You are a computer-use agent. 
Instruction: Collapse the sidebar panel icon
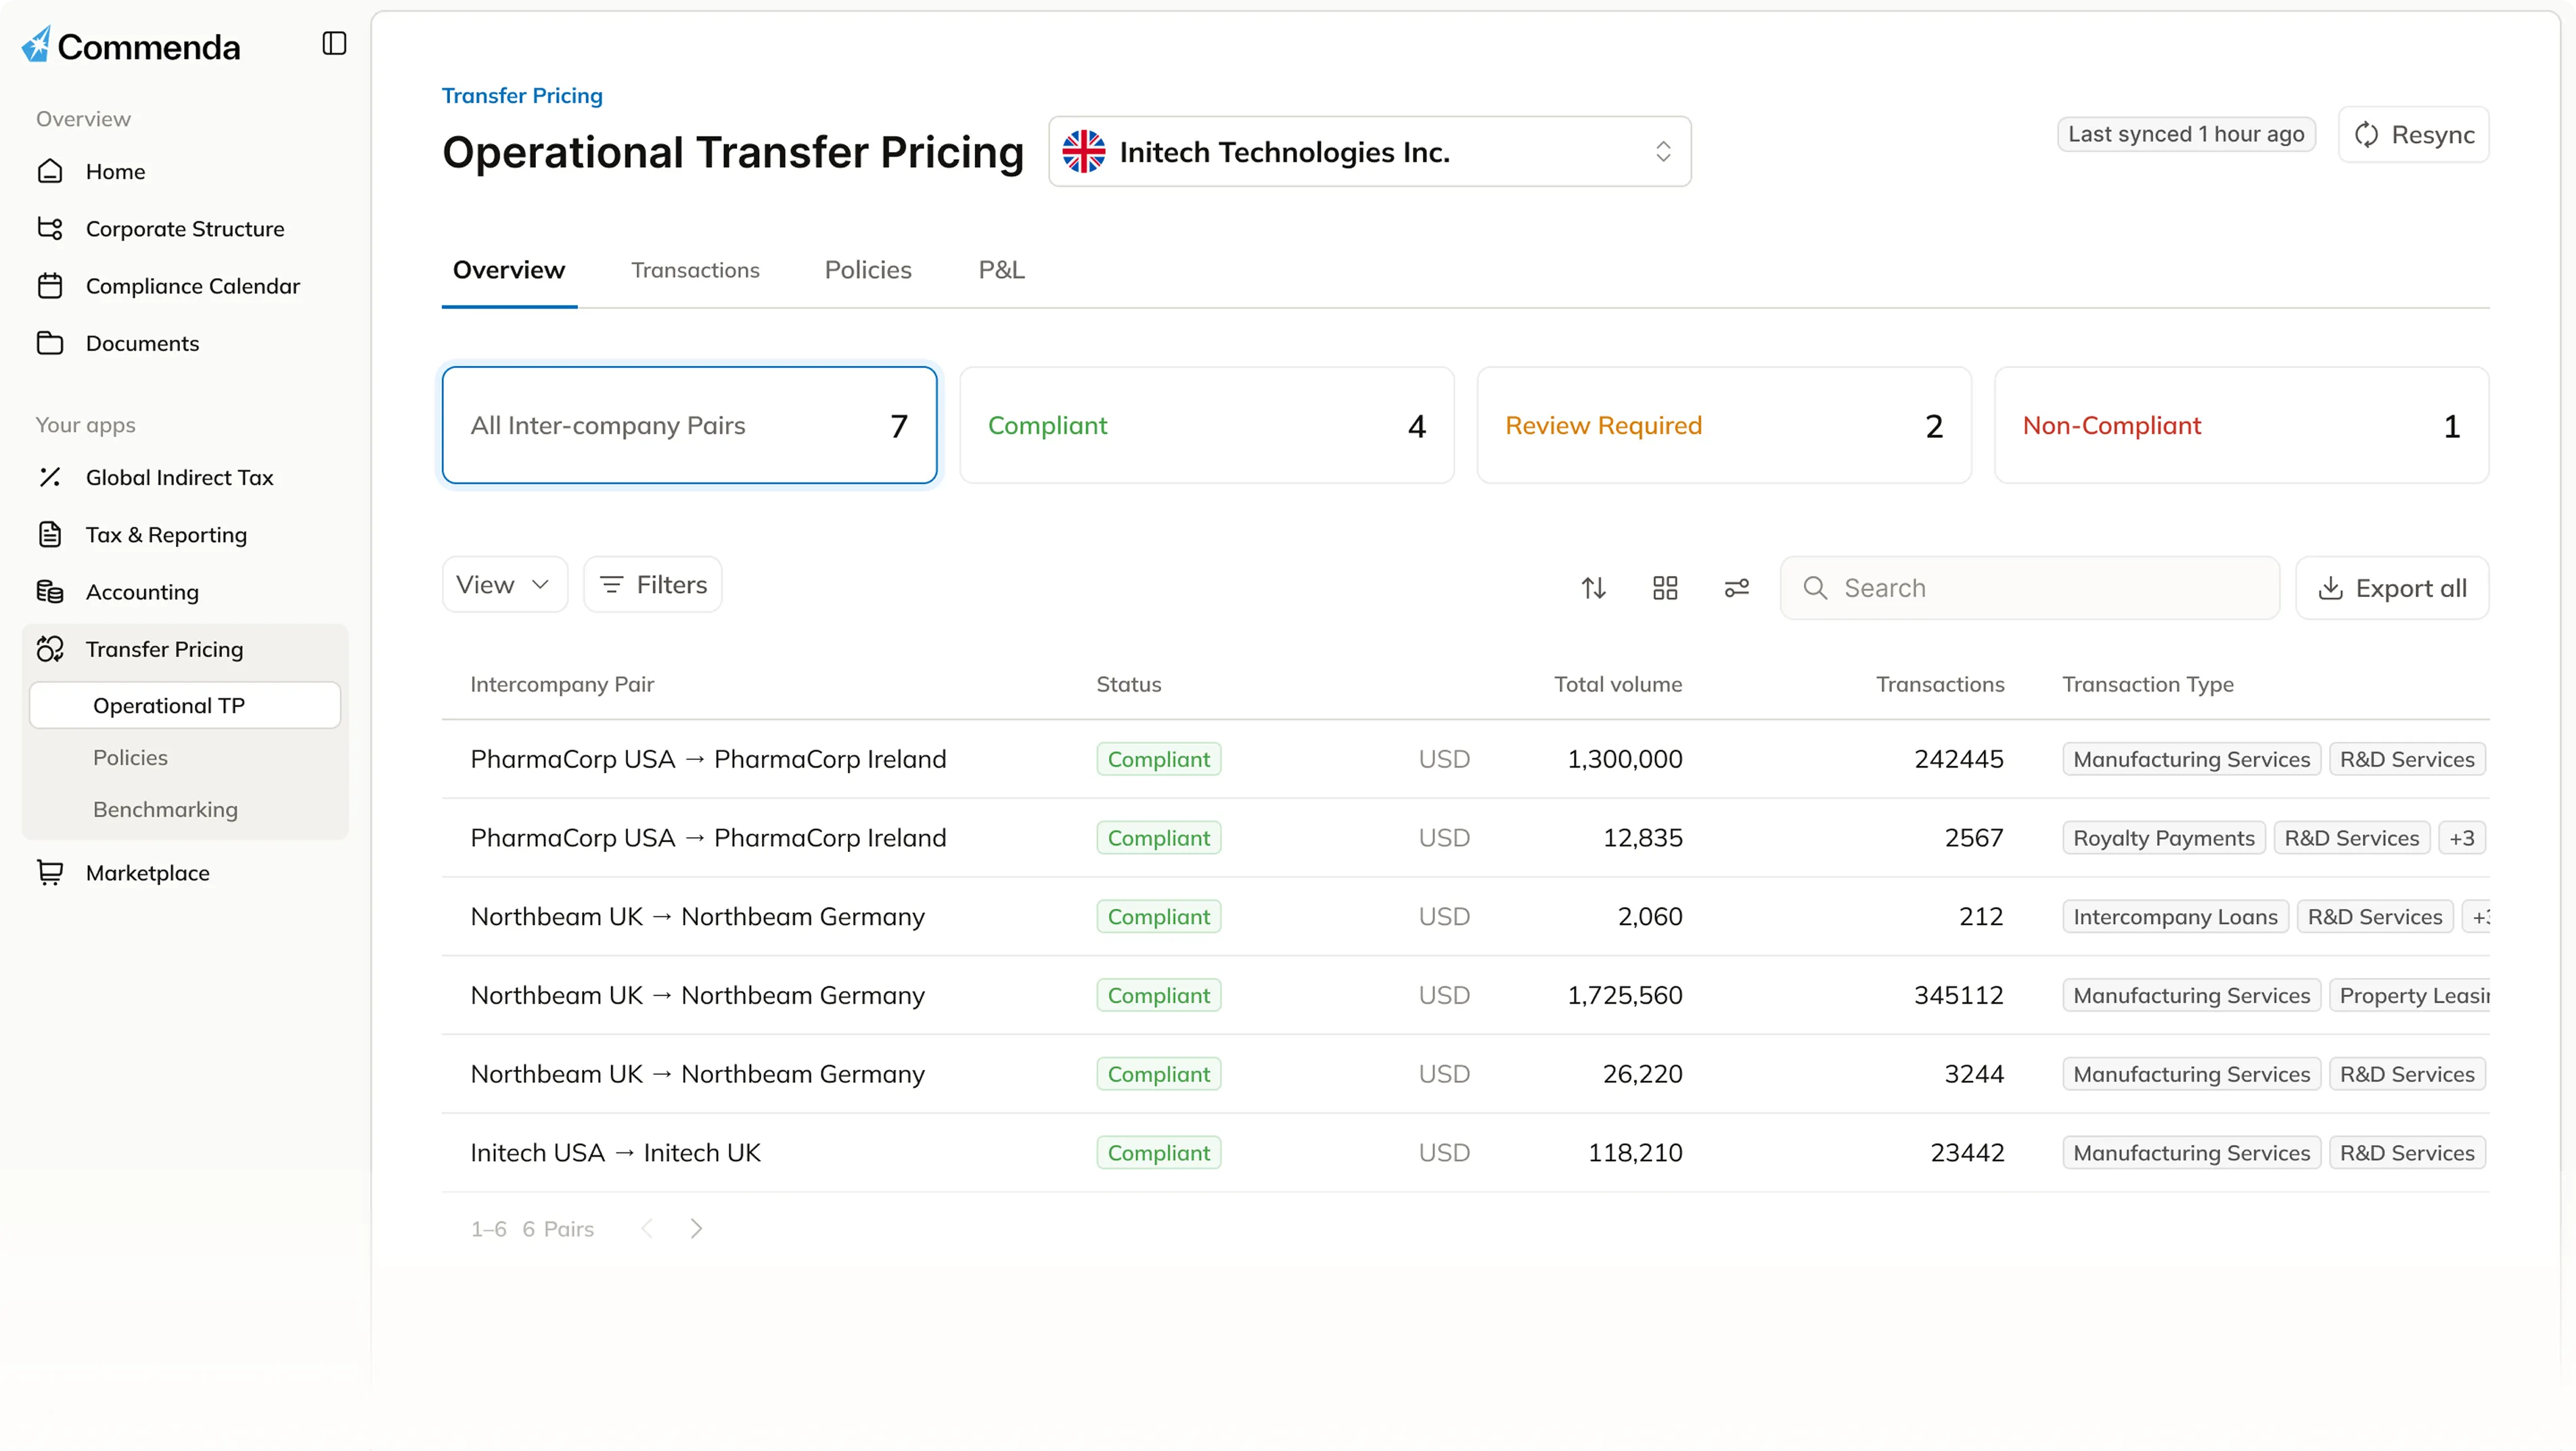[334, 43]
